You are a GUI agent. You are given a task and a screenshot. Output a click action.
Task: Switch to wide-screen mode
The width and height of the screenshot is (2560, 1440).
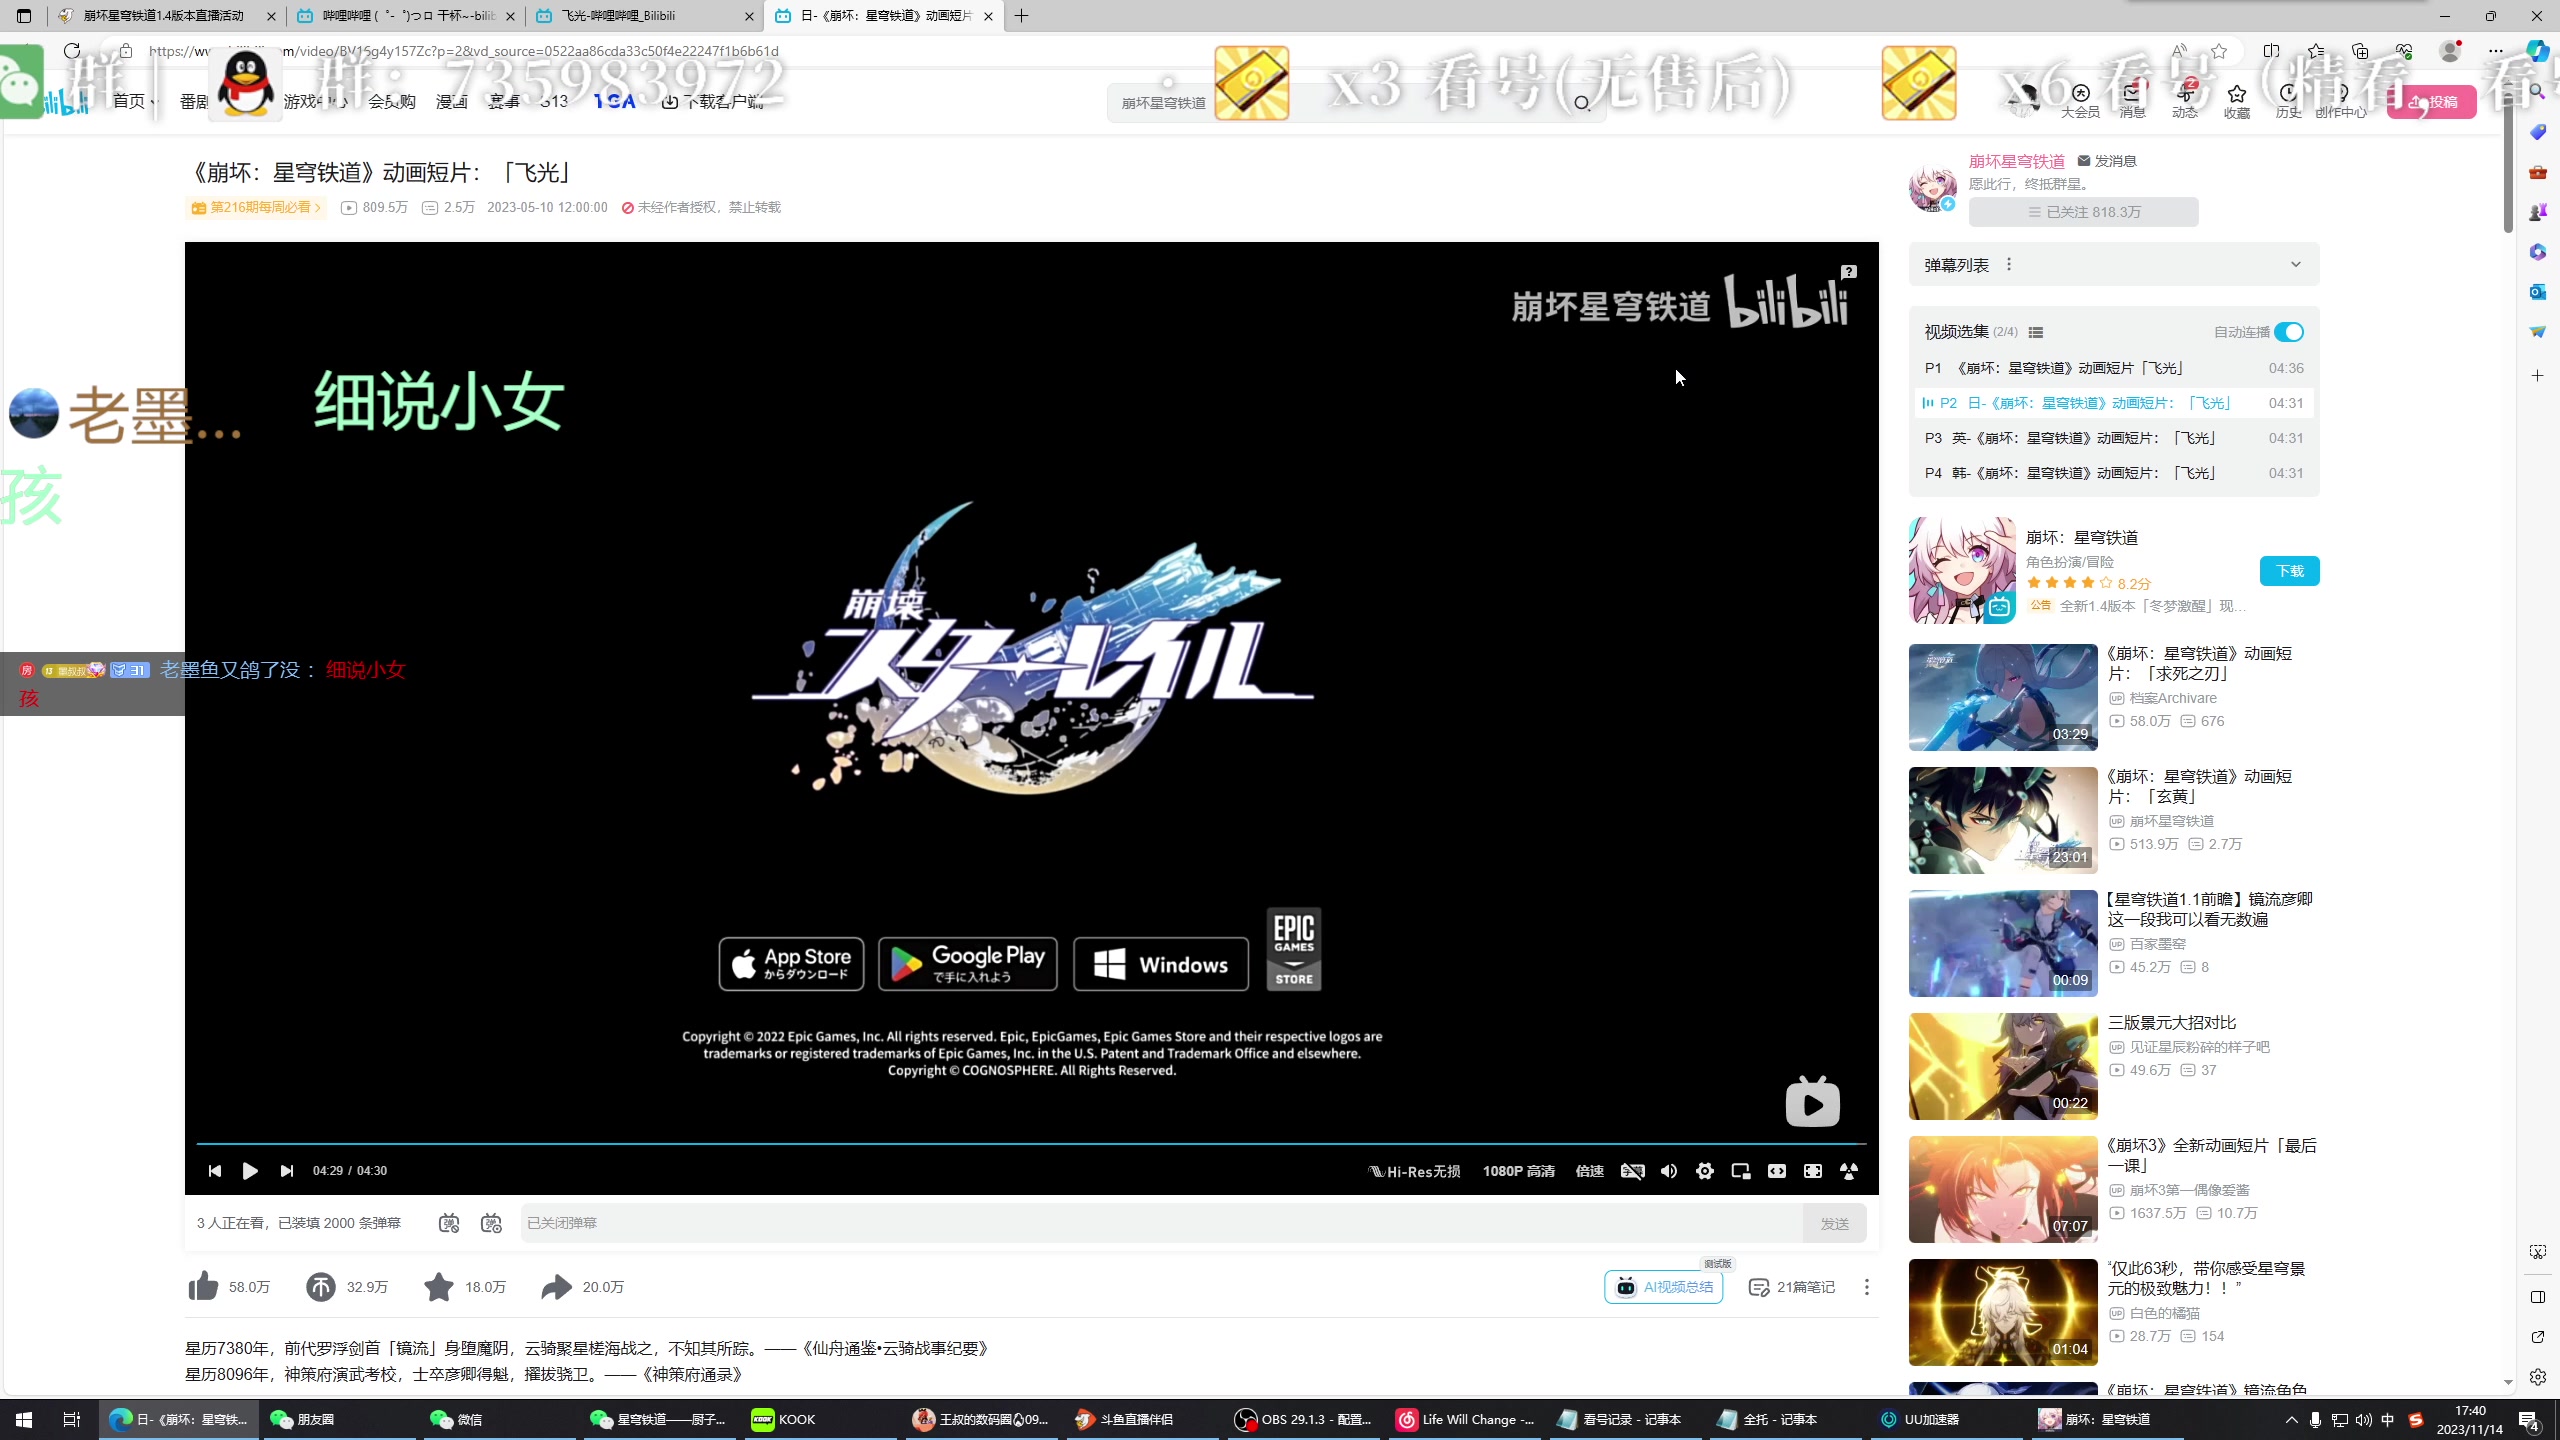click(1777, 1171)
